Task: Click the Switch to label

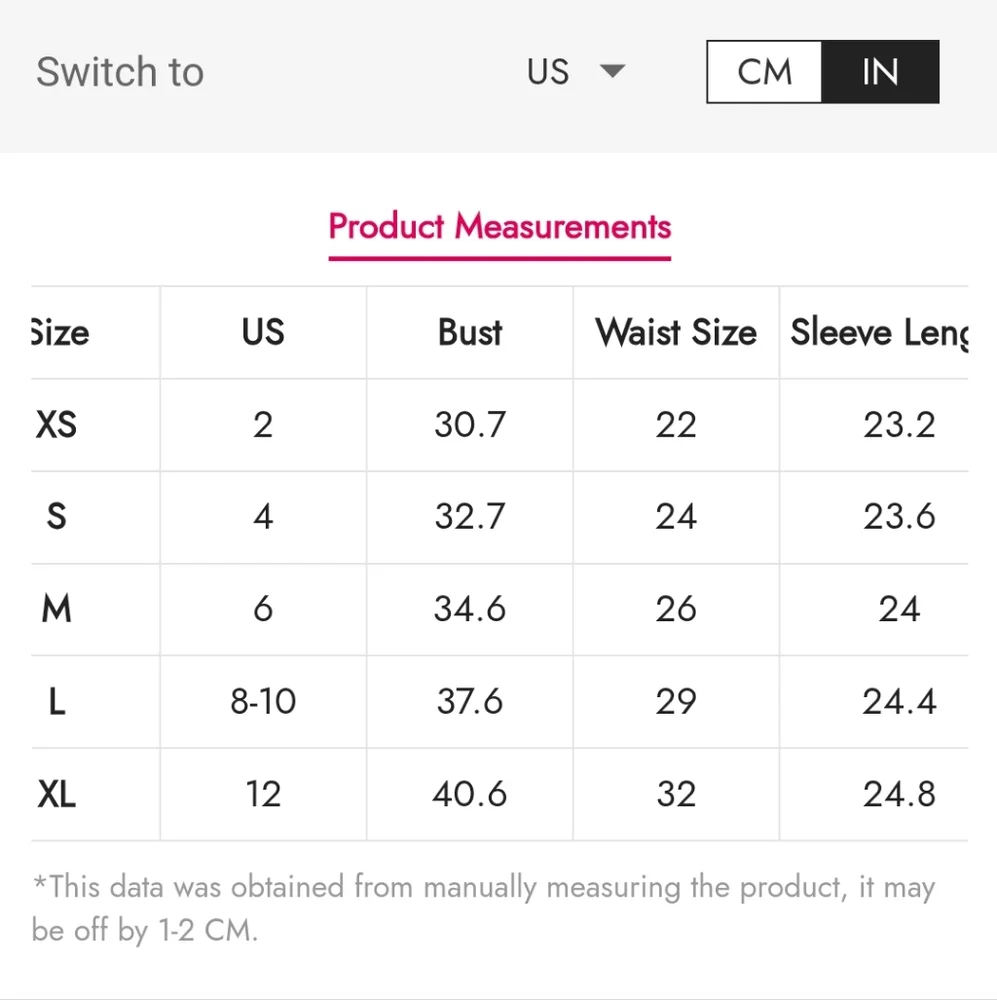Action: (120, 71)
